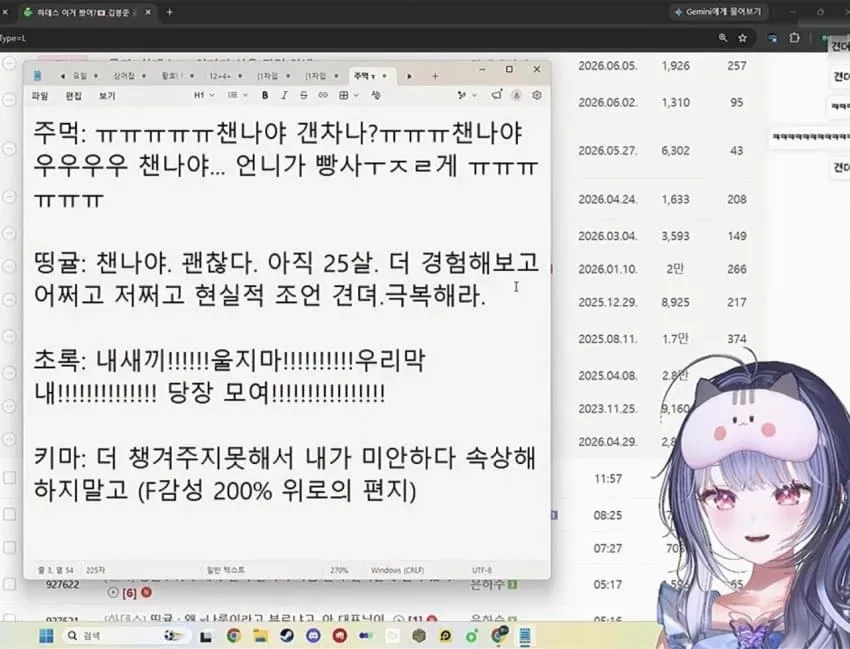Click the 2025.12.29. date cell

608,302
